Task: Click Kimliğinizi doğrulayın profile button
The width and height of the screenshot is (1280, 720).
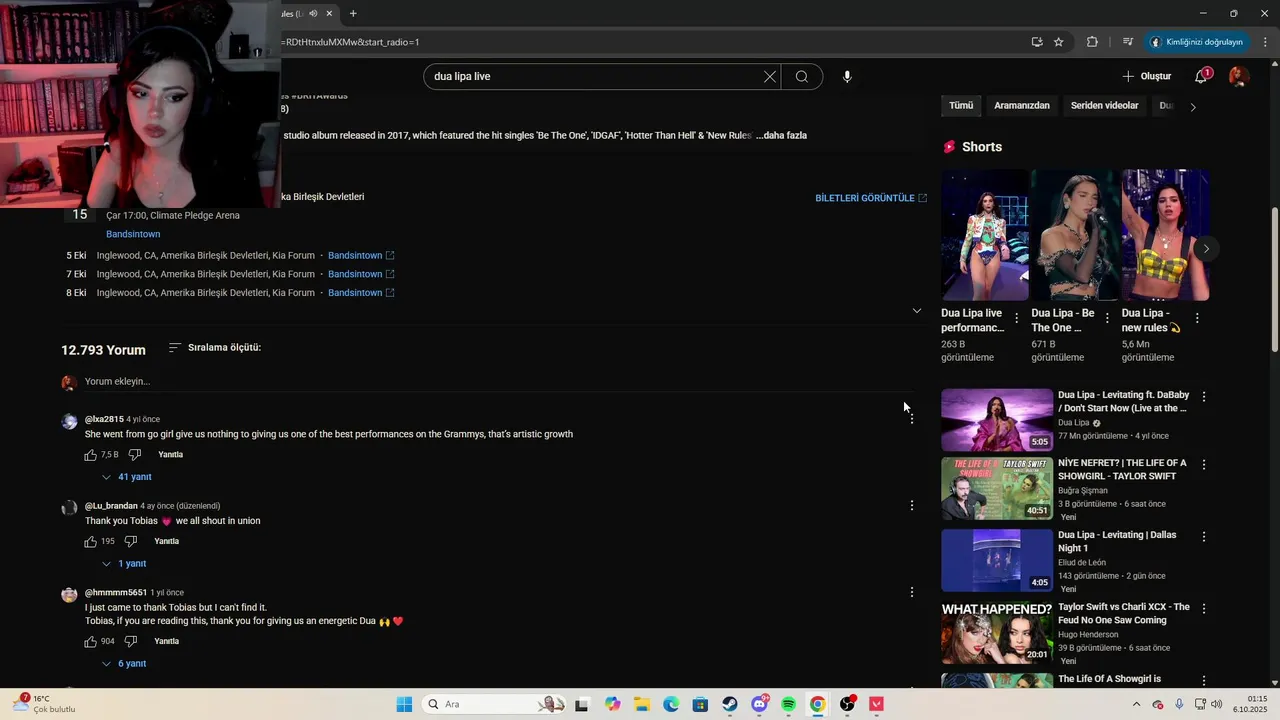Action: click(1197, 42)
